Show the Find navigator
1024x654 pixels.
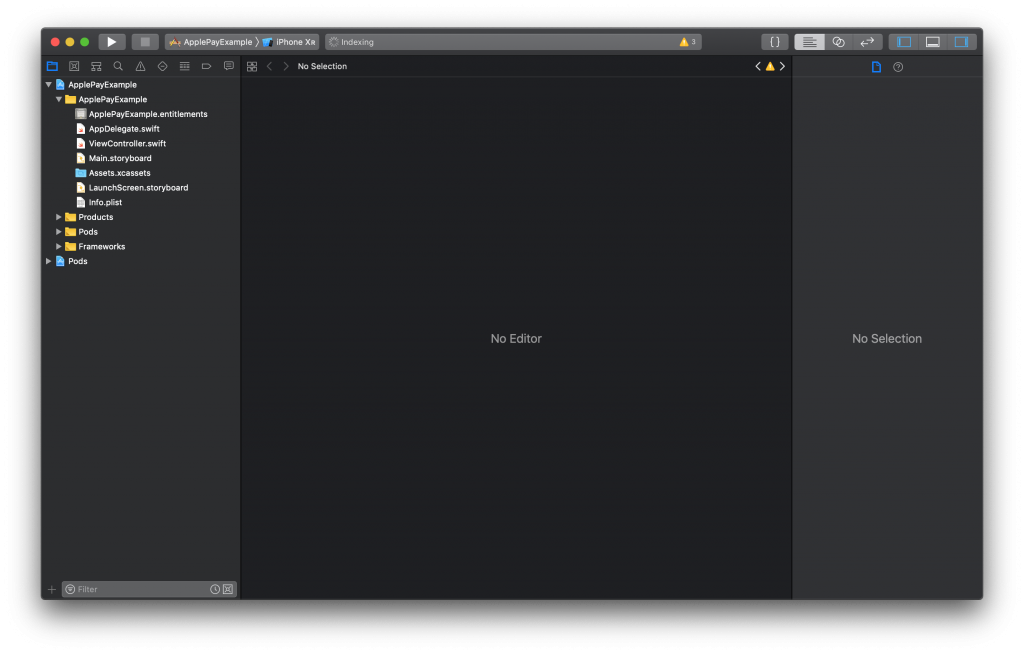(118, 66)
